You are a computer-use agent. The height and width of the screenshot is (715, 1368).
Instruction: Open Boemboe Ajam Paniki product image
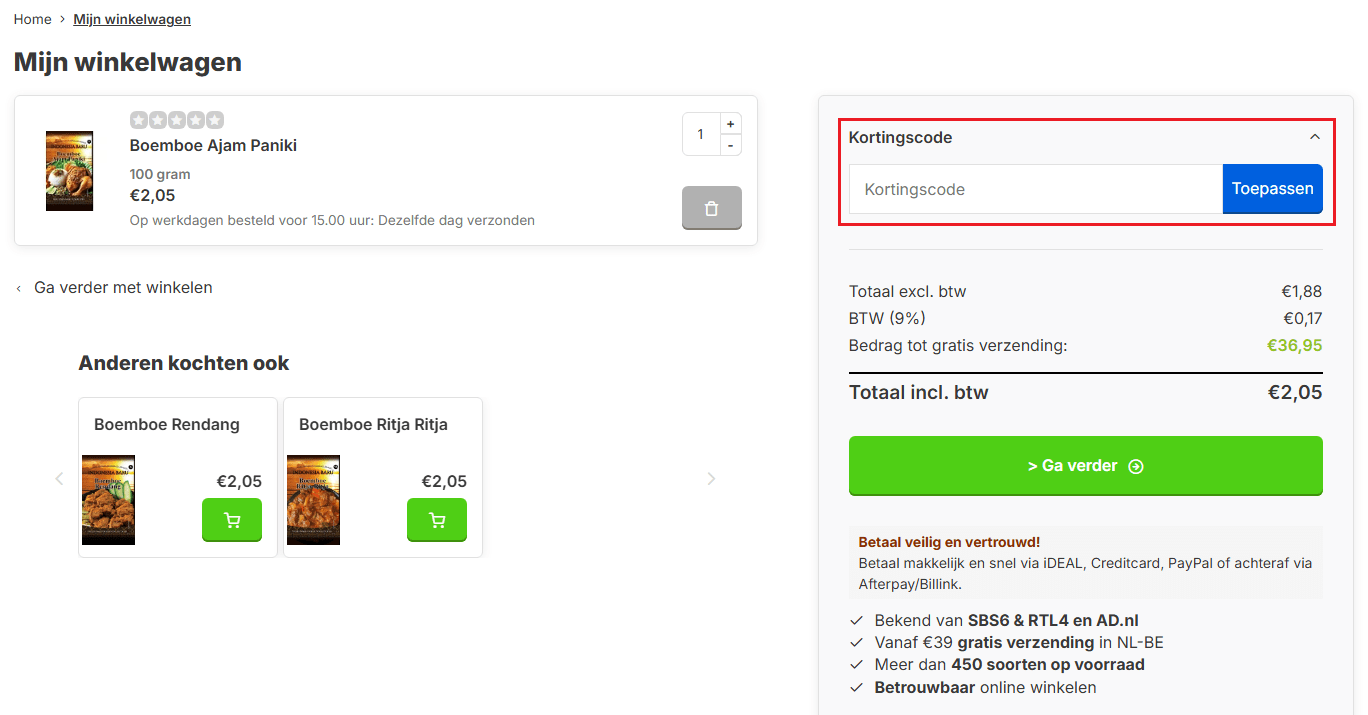tap(69, 170)
